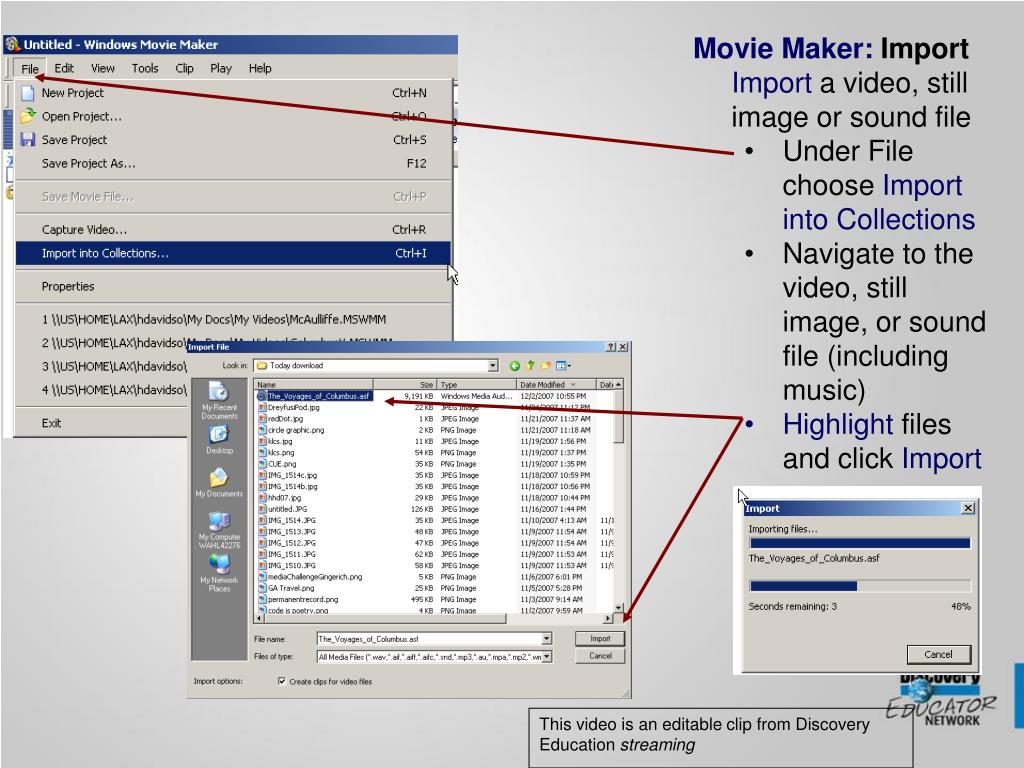Image resolution: width=1024 pixels, height=768 pixels.
Task: Click the Create New Folder icon
Action: click(x=545, y=366)
